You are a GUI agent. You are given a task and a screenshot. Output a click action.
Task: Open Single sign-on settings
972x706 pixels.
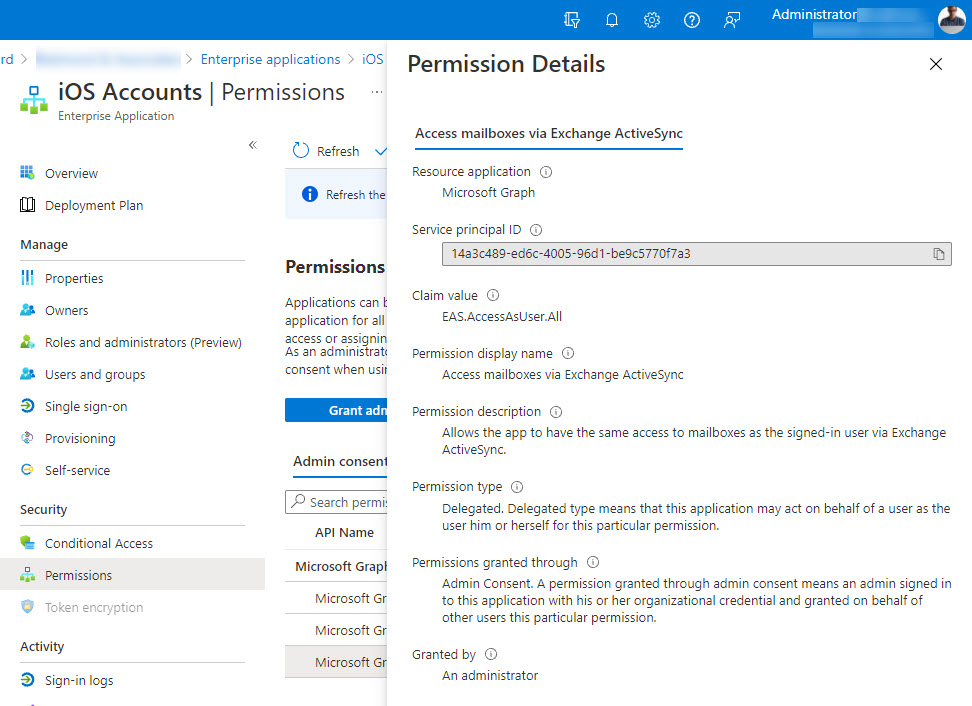(x=86, y=407)
